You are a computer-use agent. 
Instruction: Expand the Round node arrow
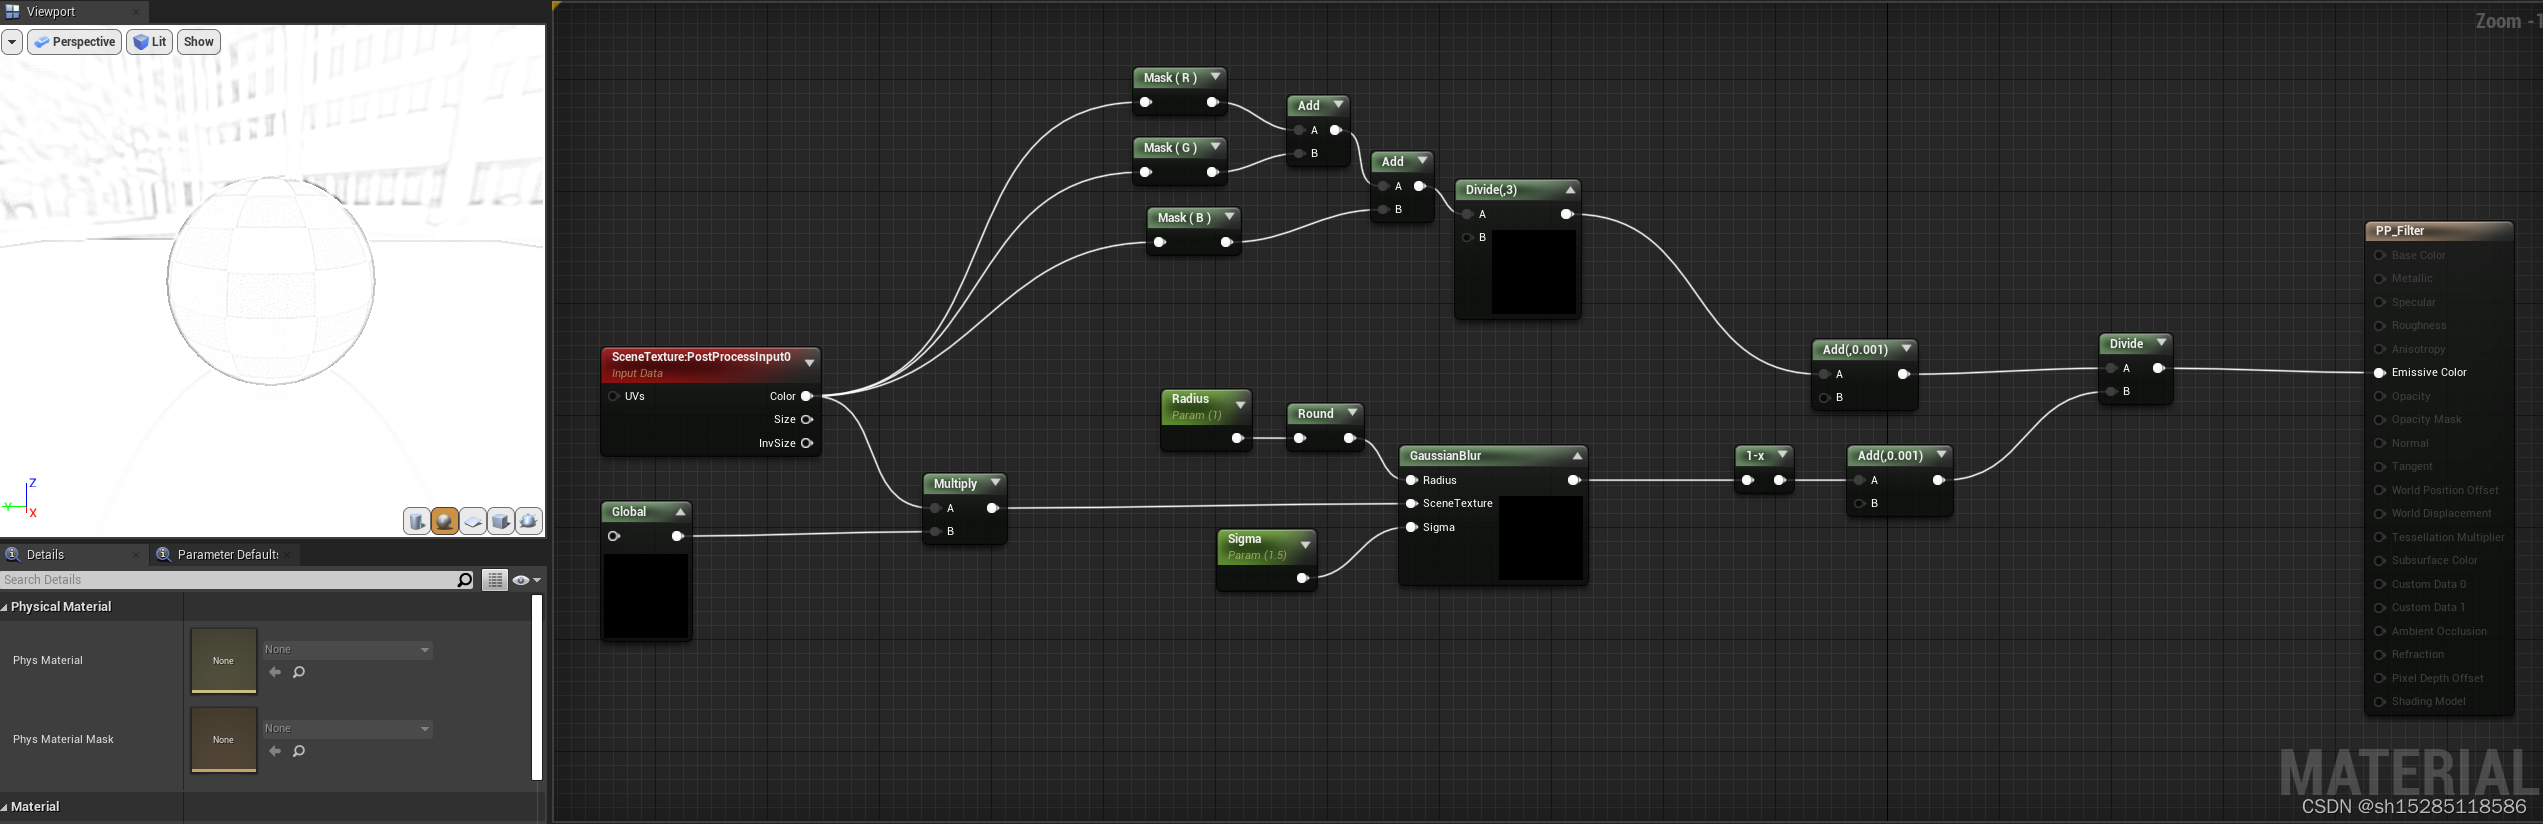click(x=1352, y=413)
